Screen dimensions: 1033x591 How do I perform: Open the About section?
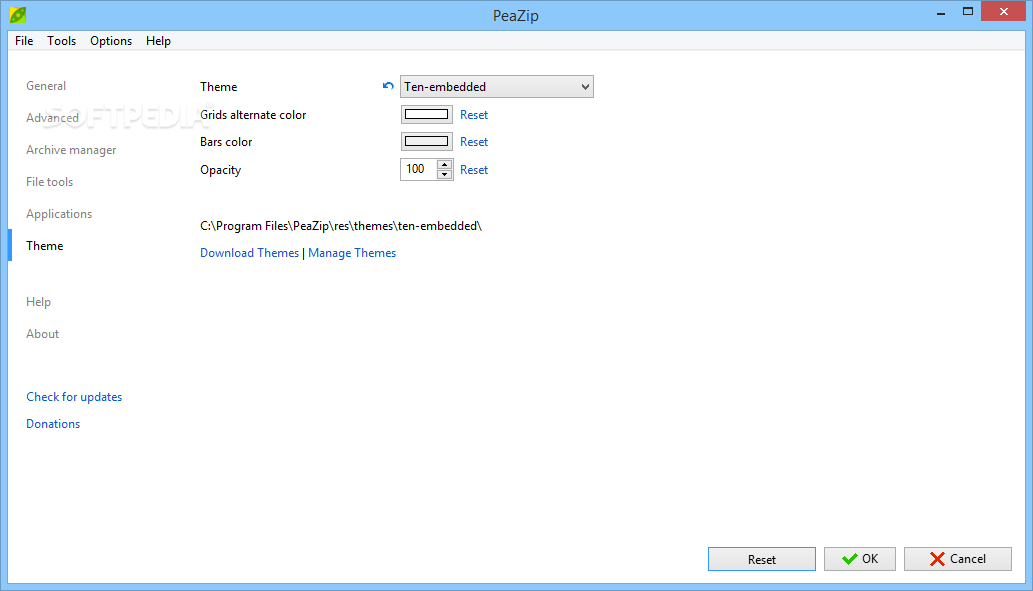click(x=43, y=334)
